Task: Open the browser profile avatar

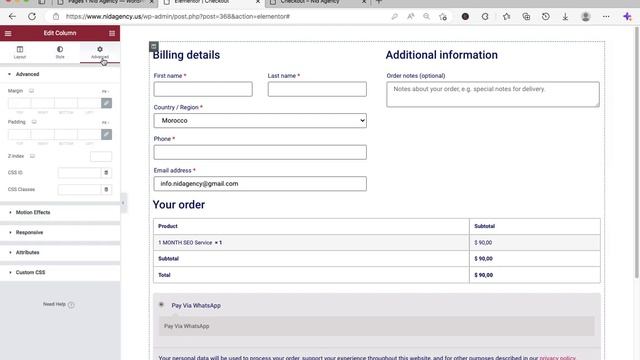Action: point(586,17)
